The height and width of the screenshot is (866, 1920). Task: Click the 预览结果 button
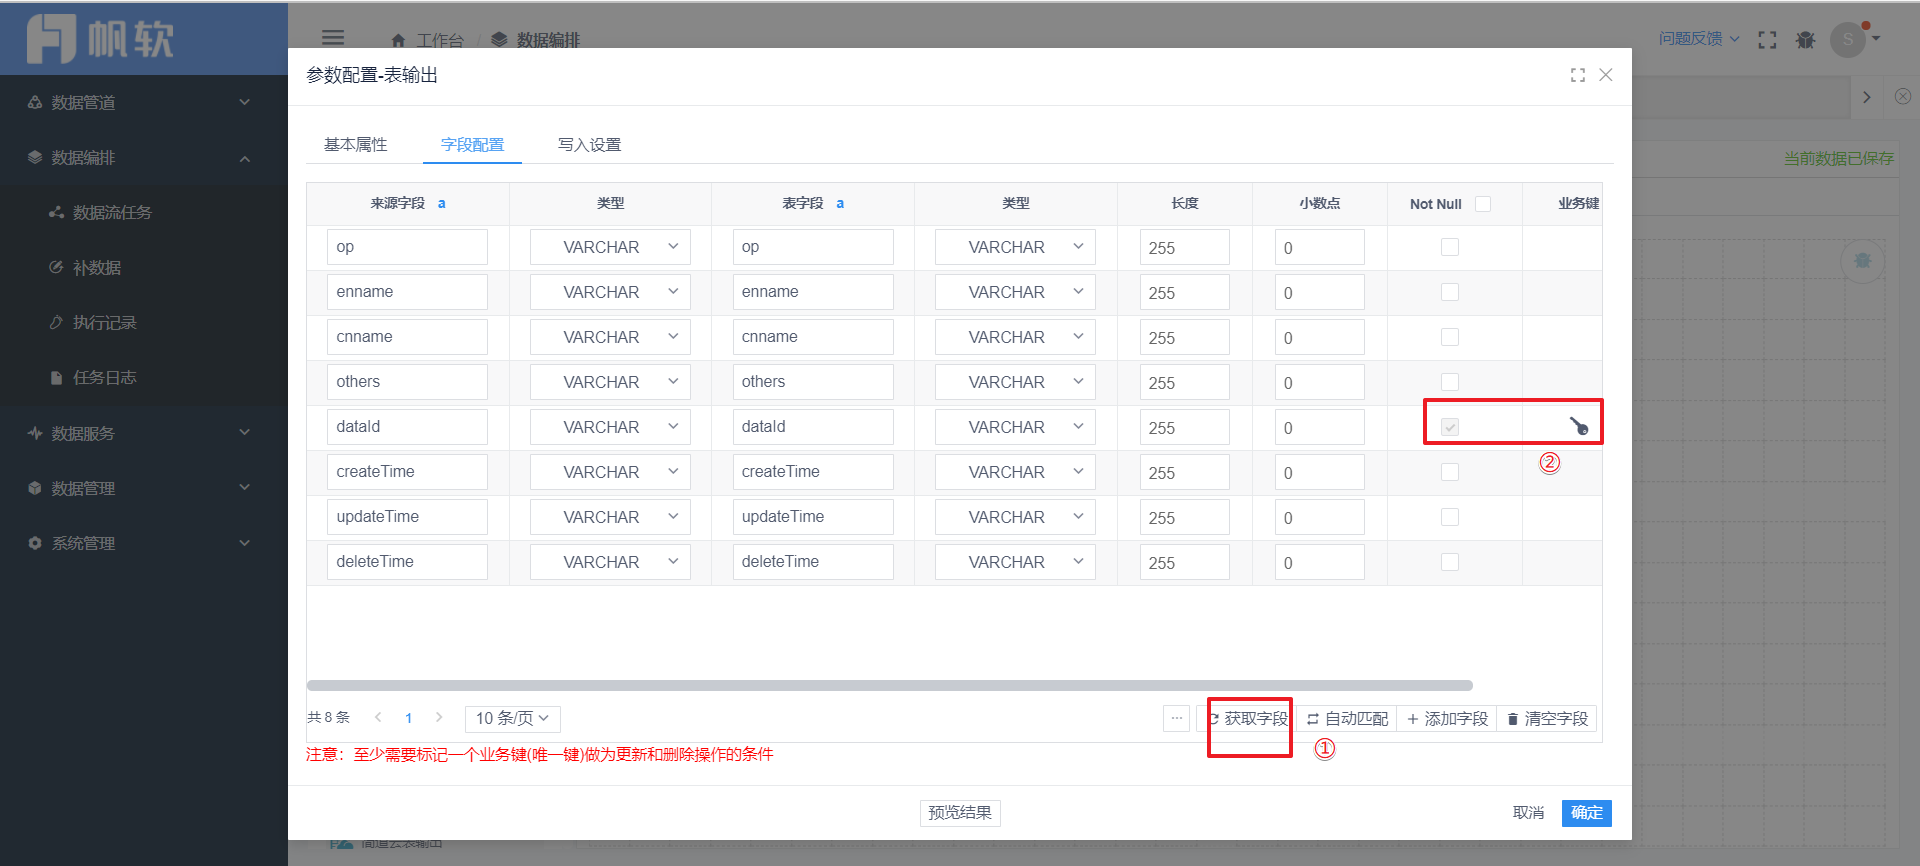coord(960,812)
